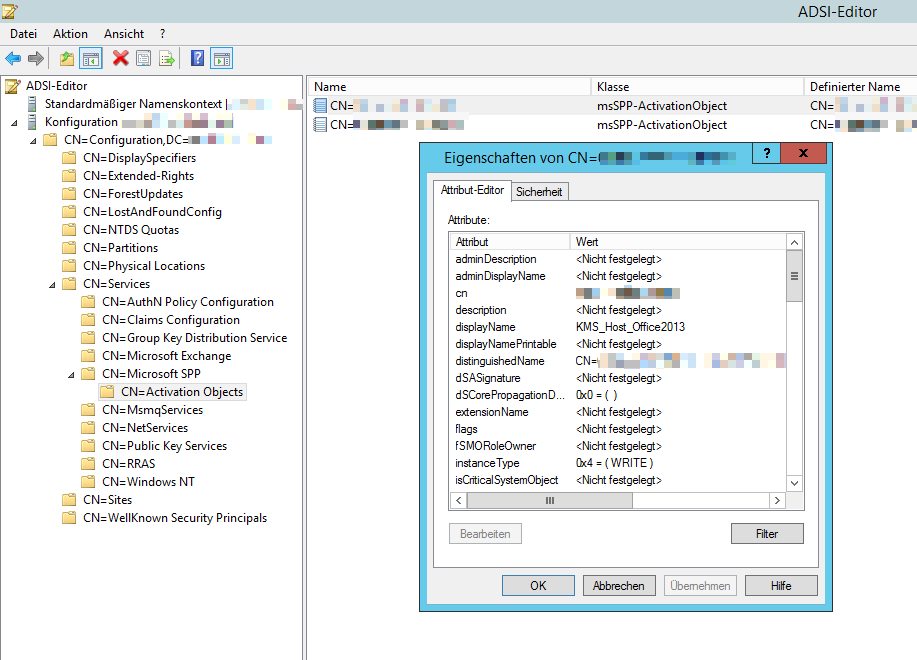The image size is (917, 660).
Task: Toggle the action pane show/hide button
Action: tap(221, 58)
